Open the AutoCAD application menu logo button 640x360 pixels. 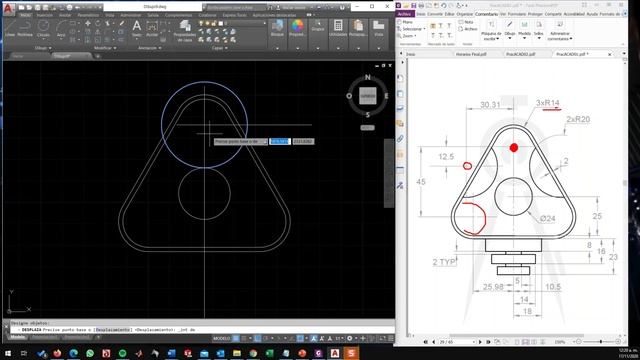pyautogui.click(x=8, y=8)
